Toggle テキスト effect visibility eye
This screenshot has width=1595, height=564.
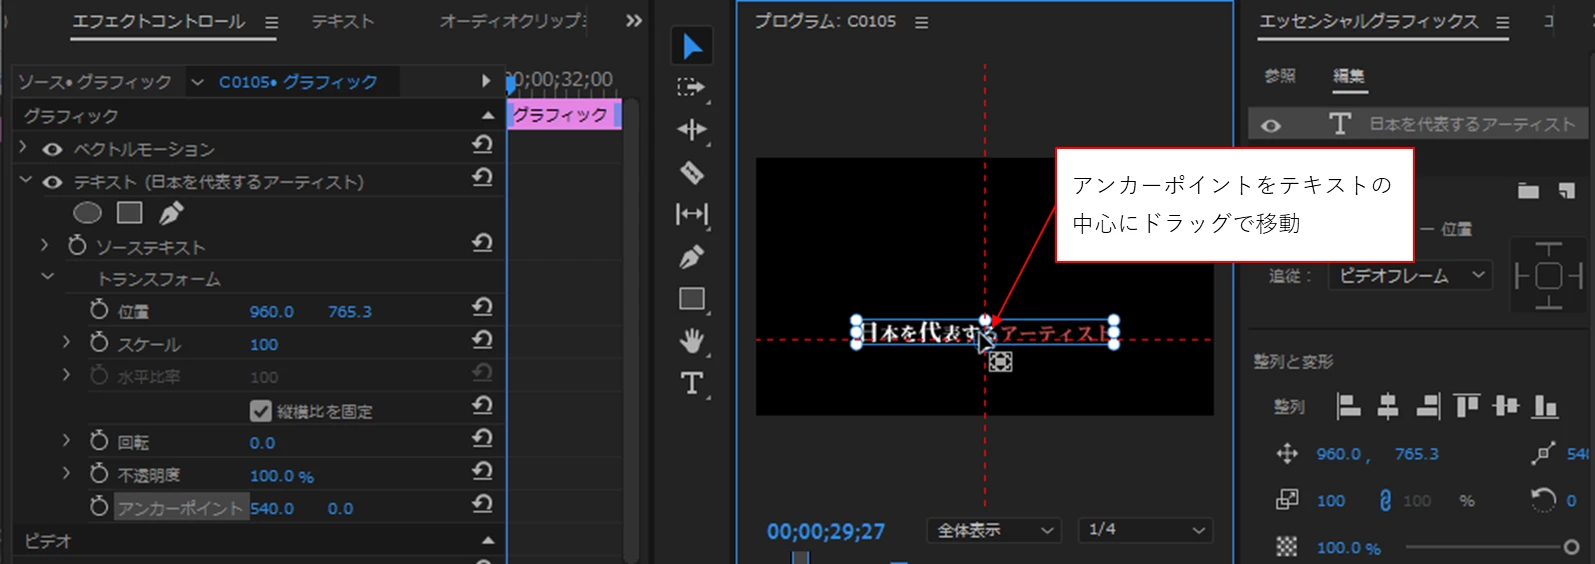(x=53, y=182)
